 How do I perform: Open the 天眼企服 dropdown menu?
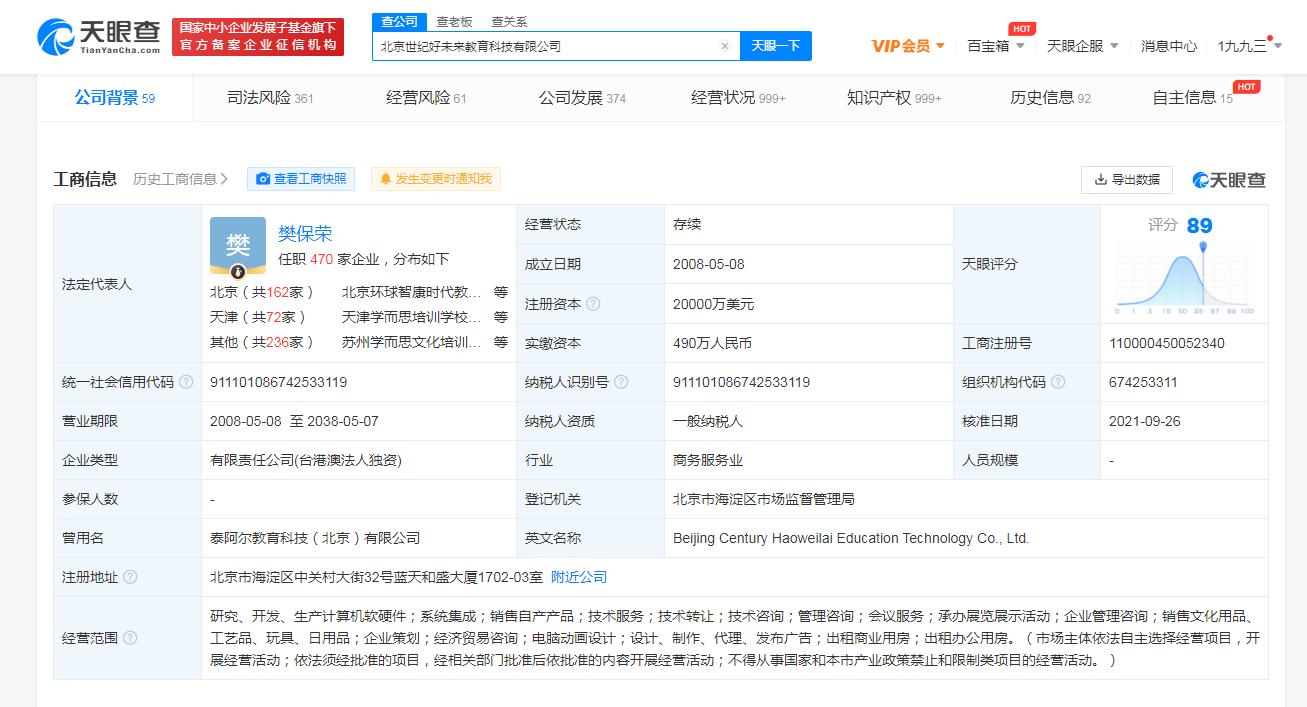point(1083,46)
